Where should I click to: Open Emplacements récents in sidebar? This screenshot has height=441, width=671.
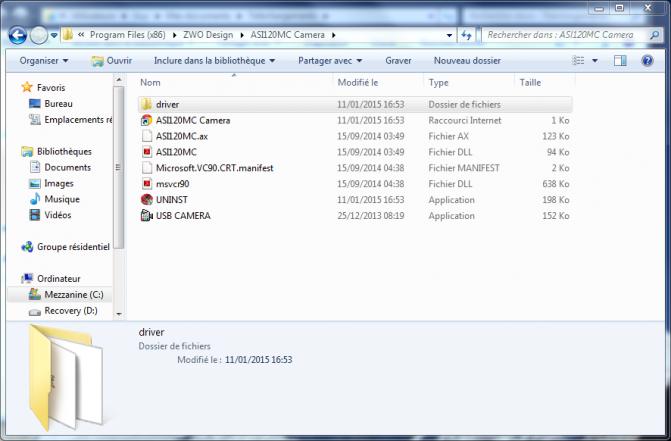tap(78, 120)
